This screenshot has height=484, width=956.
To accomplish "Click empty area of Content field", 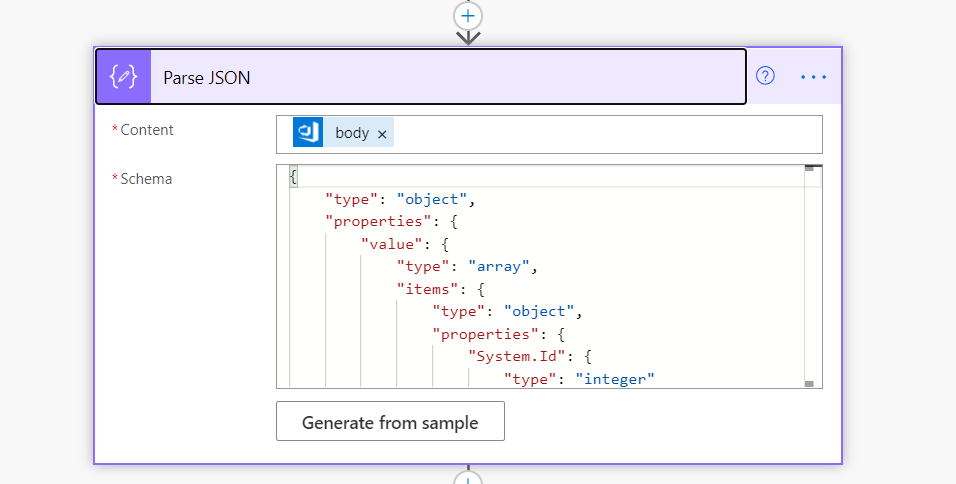I will click(x=607, y=134).
